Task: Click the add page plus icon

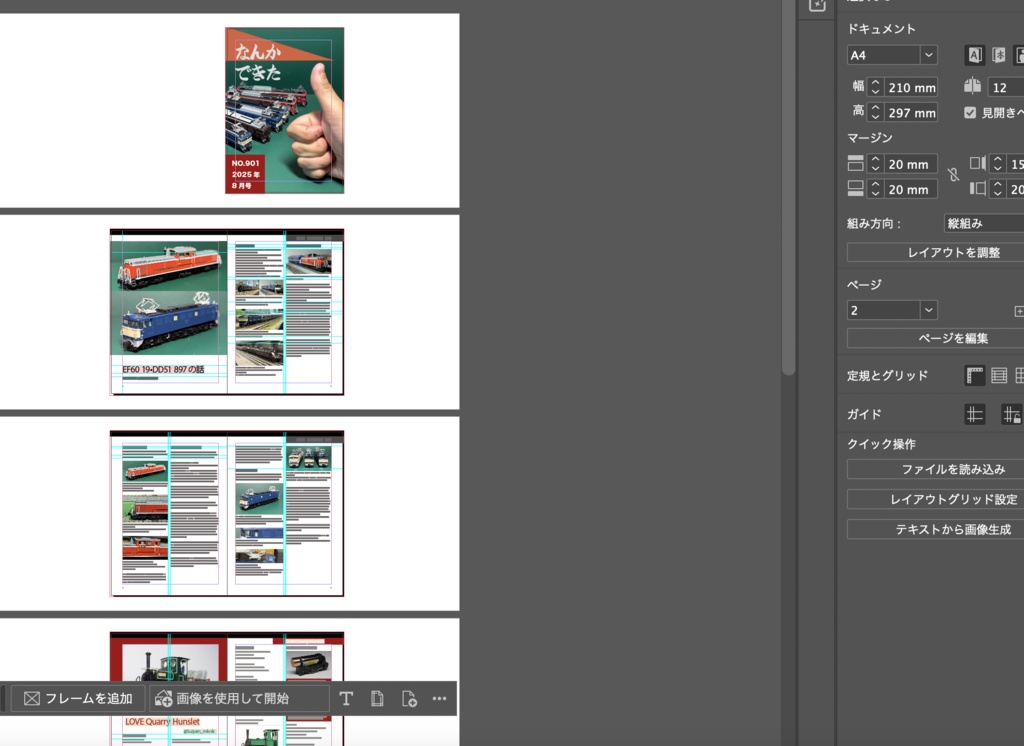Action: pyautogui.click(x=1019, y=311)
